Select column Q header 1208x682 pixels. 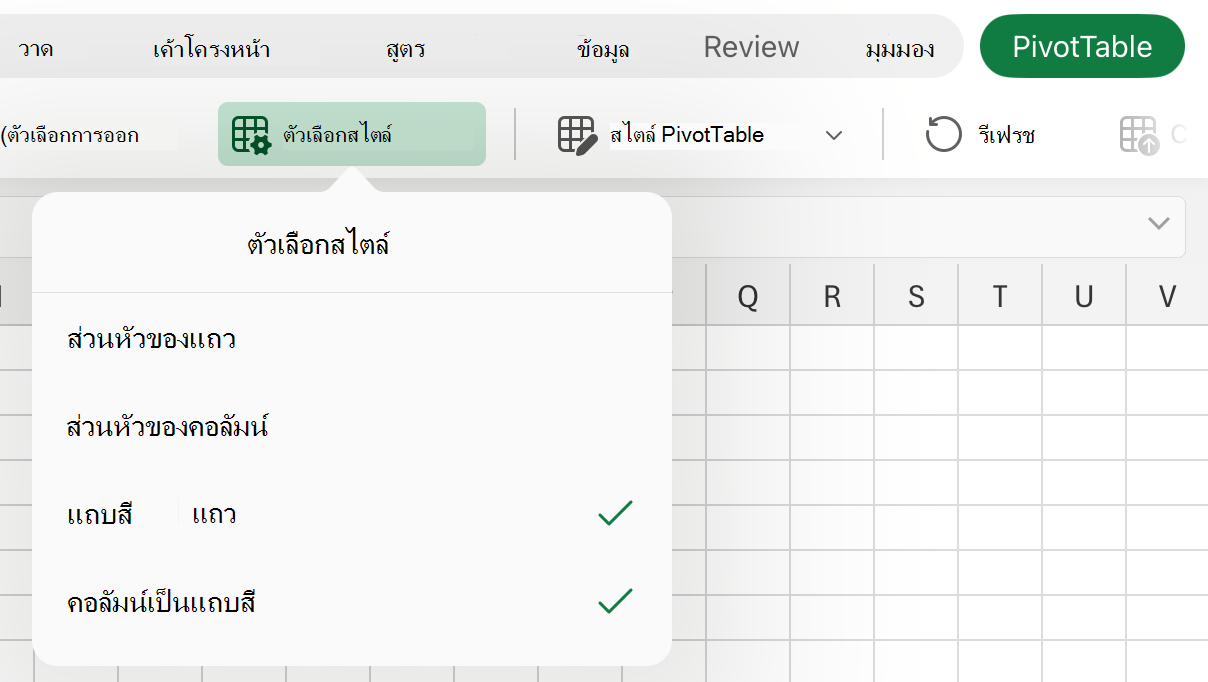748,296
